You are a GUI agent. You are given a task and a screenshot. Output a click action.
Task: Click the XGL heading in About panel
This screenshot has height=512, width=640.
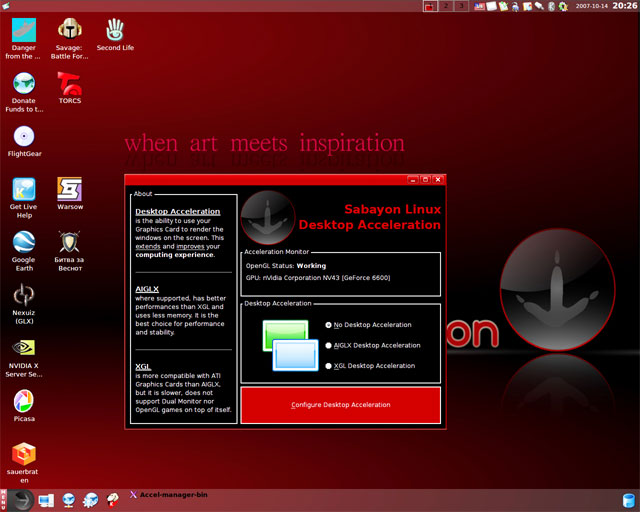tap(143, 367)
